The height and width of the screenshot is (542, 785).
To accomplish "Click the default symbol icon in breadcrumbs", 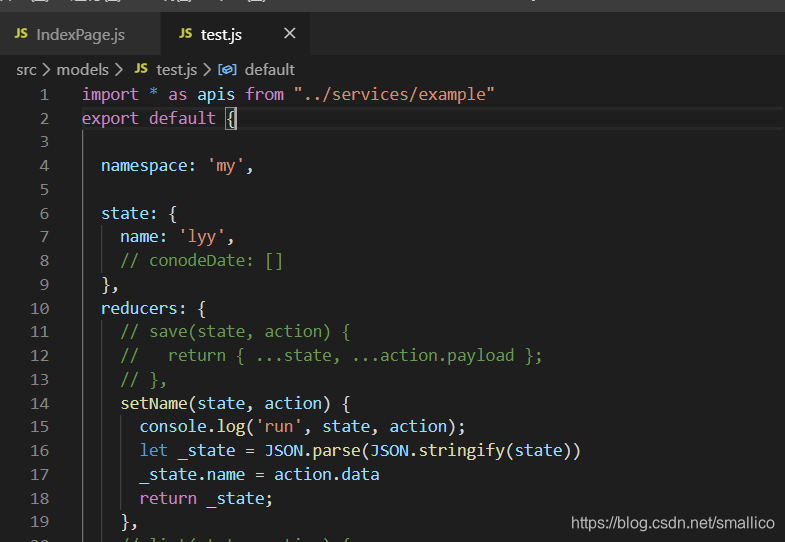I will point(227,70).
